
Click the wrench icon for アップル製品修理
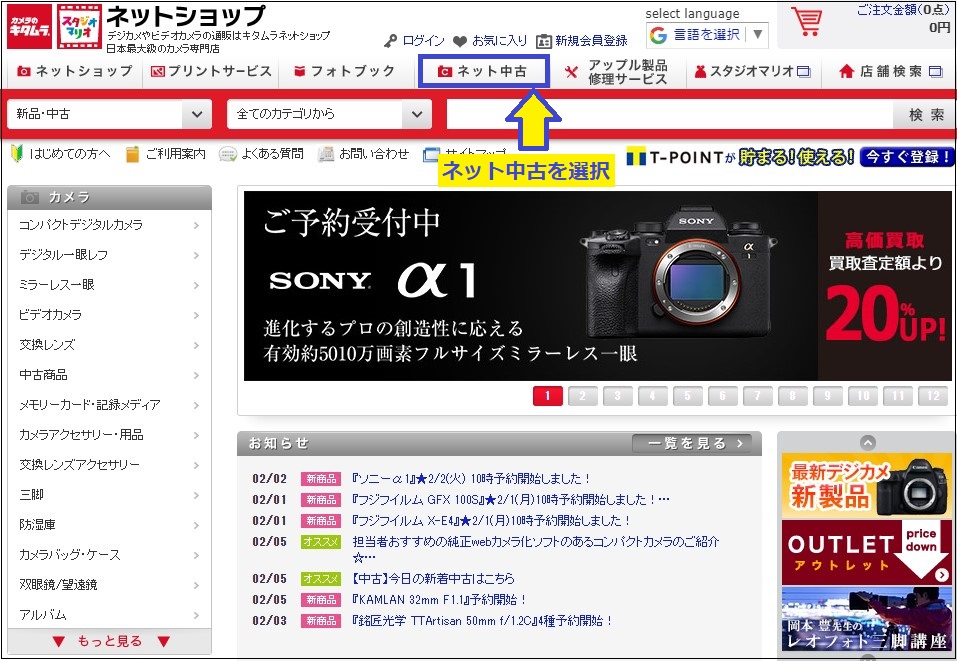tap(571, 72)
